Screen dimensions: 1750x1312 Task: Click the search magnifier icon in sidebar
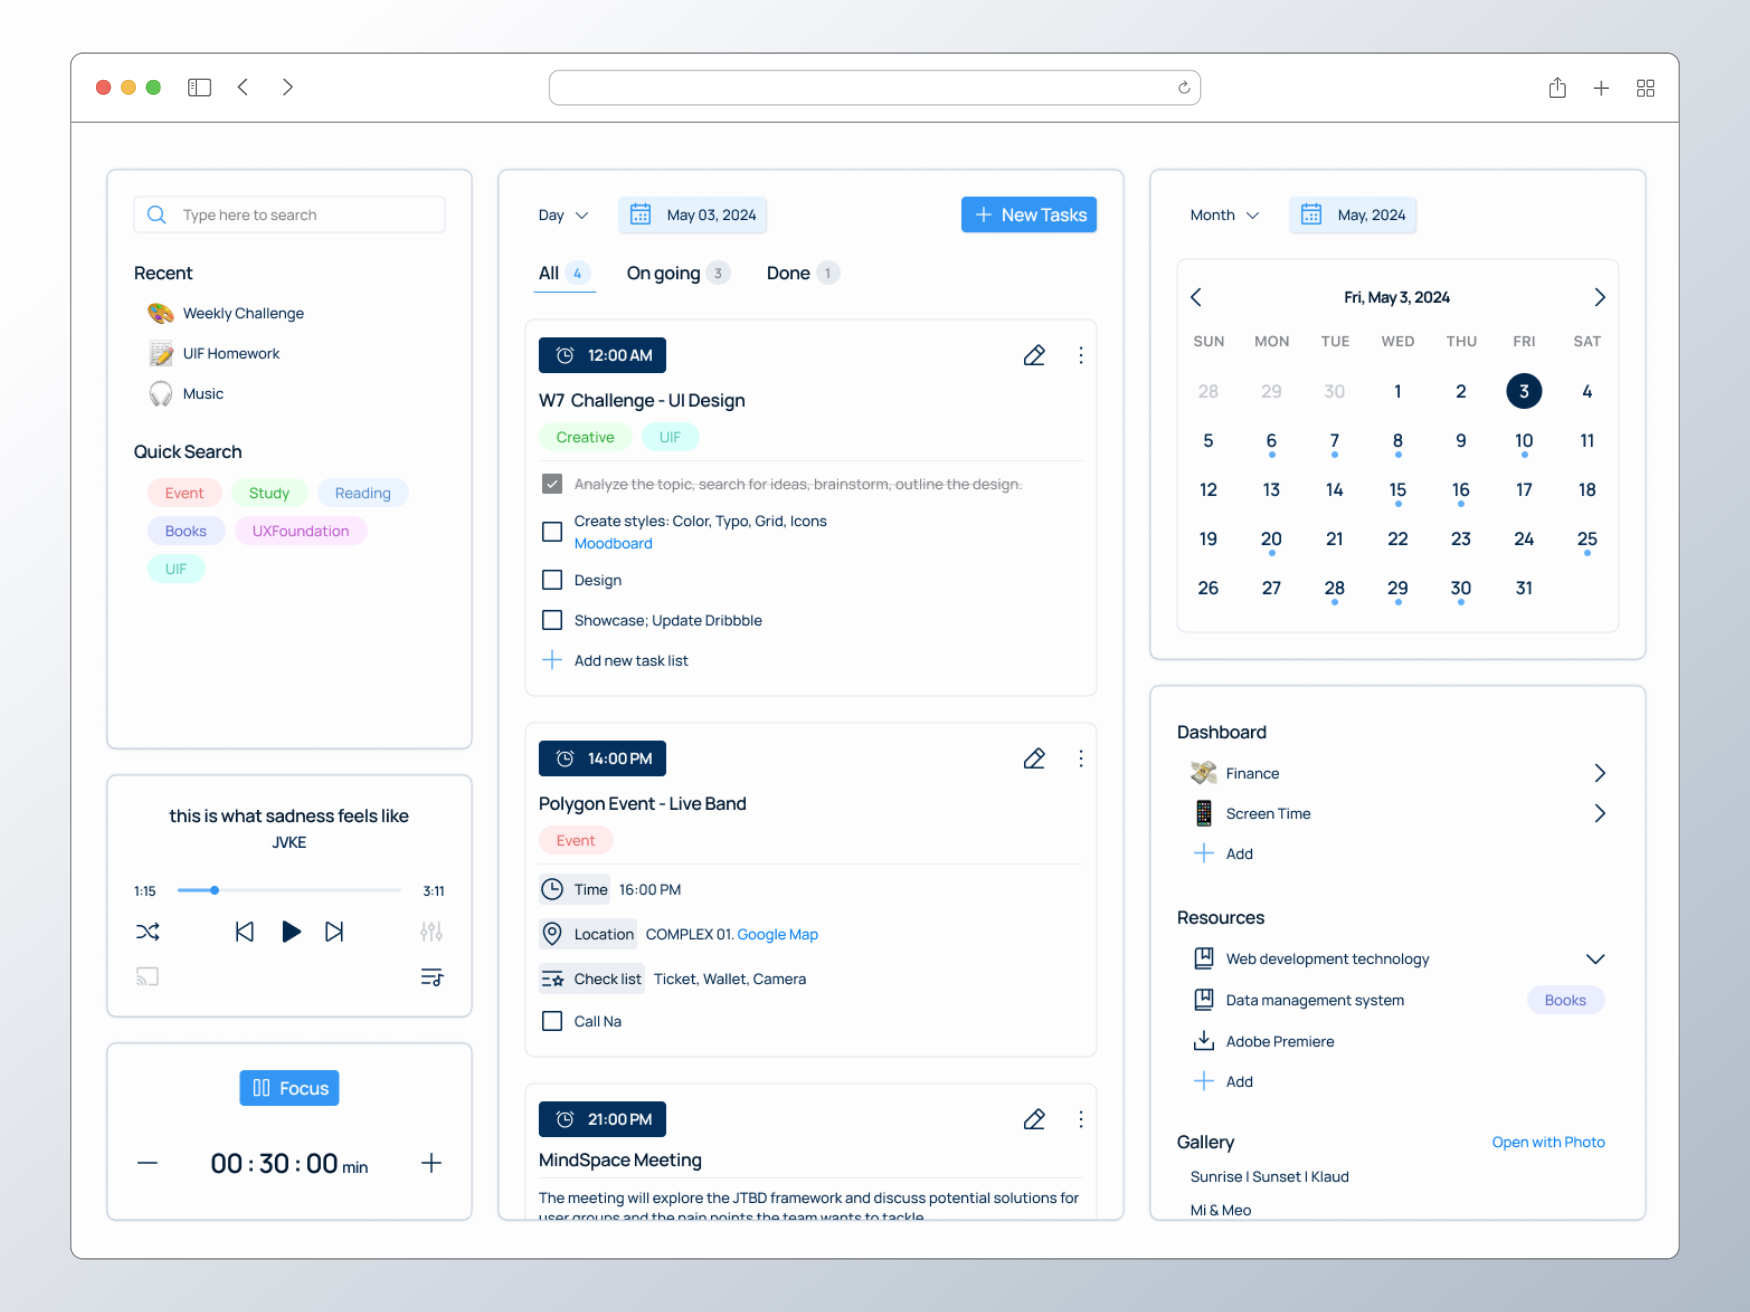pyautogui.click(x=157, y=214)
